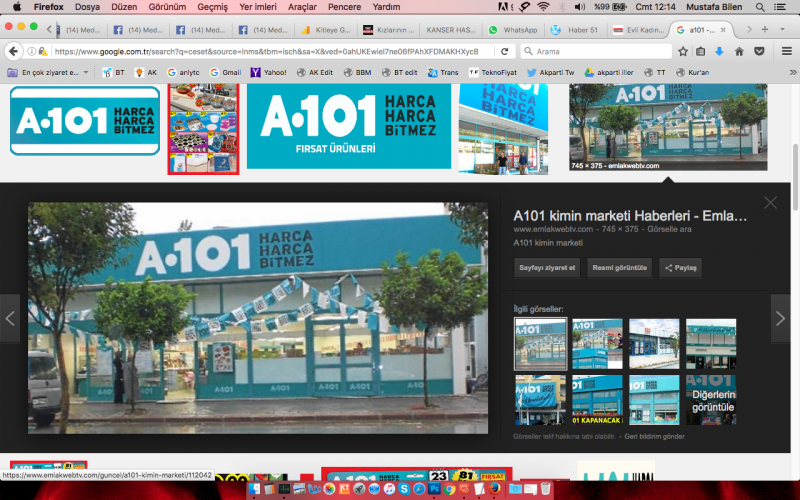Viewport: 800px width, 500px height.
Task: Show next image with right arrow
Action: 780,318
